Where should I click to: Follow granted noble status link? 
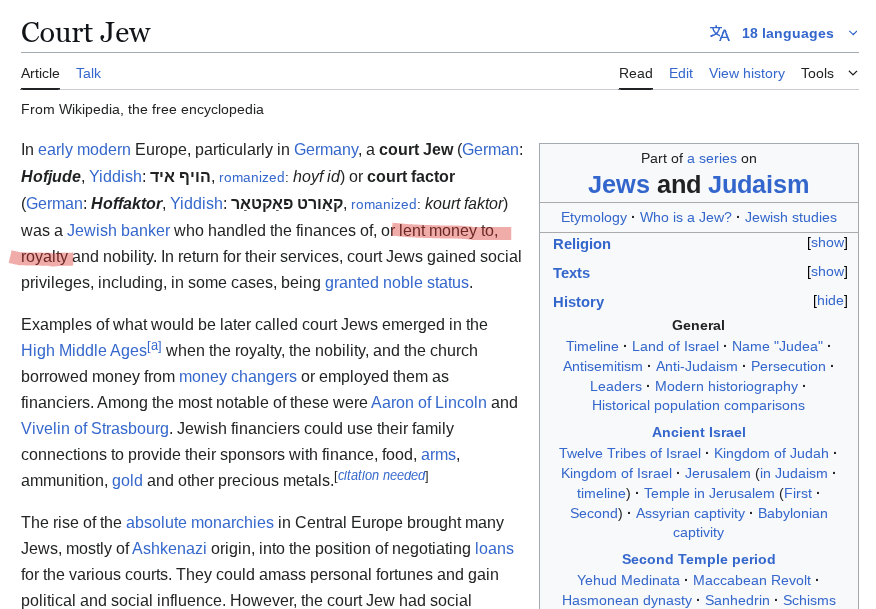pyautogui.click(x=397, y=283)
